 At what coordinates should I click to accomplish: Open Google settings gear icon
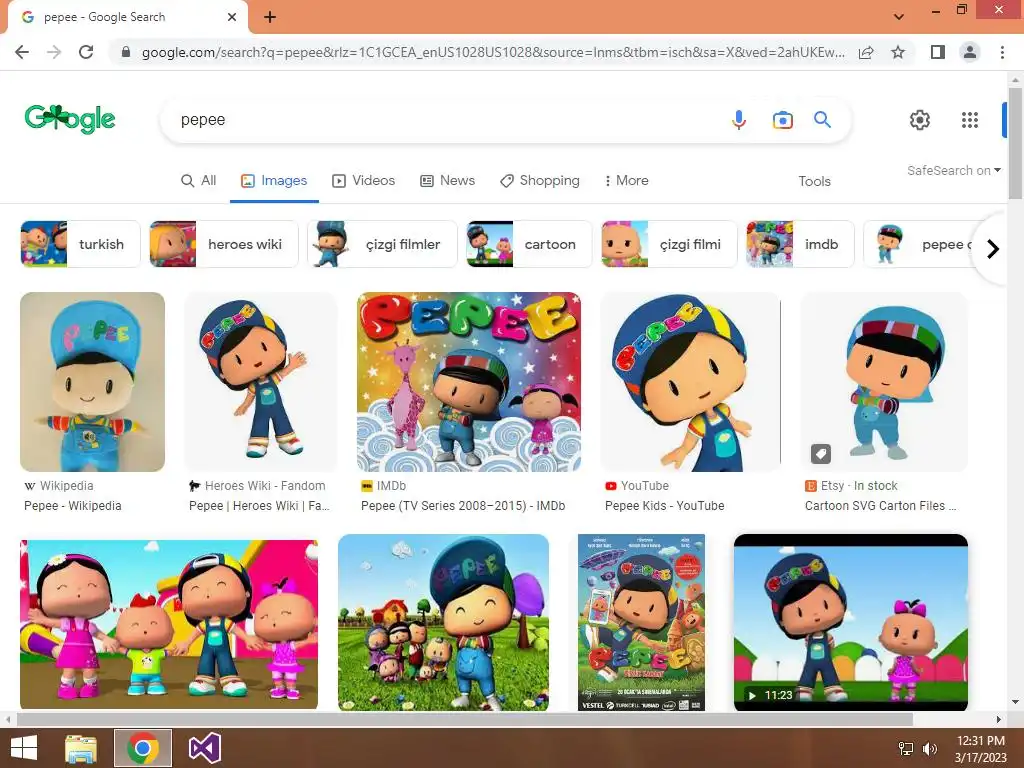click(920, 120)
